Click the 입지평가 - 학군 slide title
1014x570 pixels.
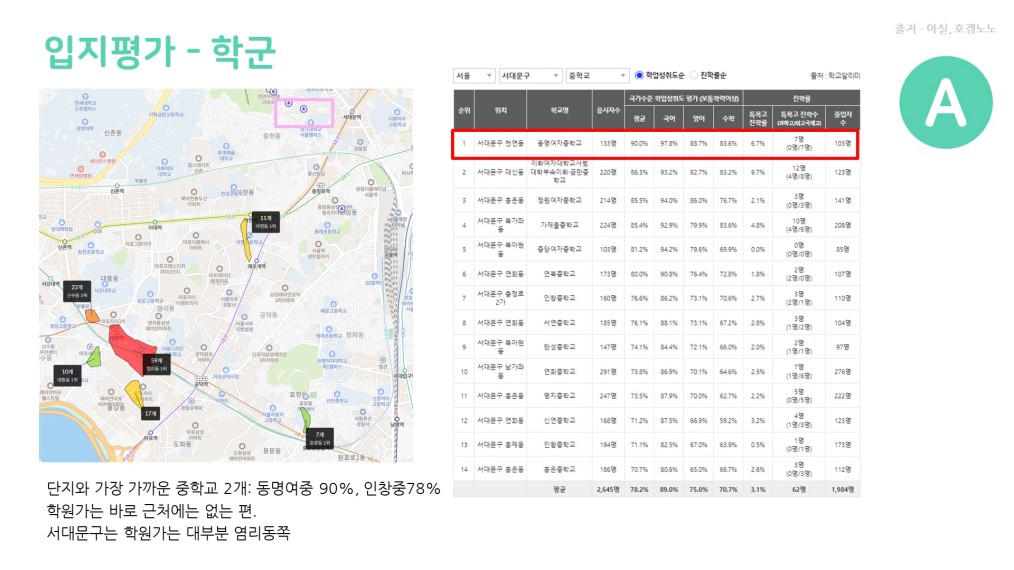(x=160, y=51)
